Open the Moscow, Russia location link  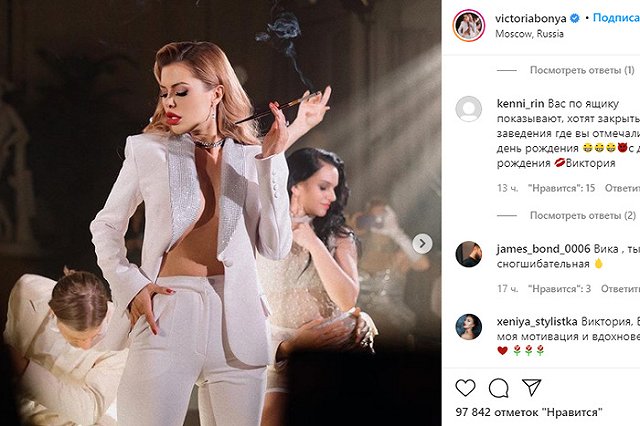[x=529, y=34]
